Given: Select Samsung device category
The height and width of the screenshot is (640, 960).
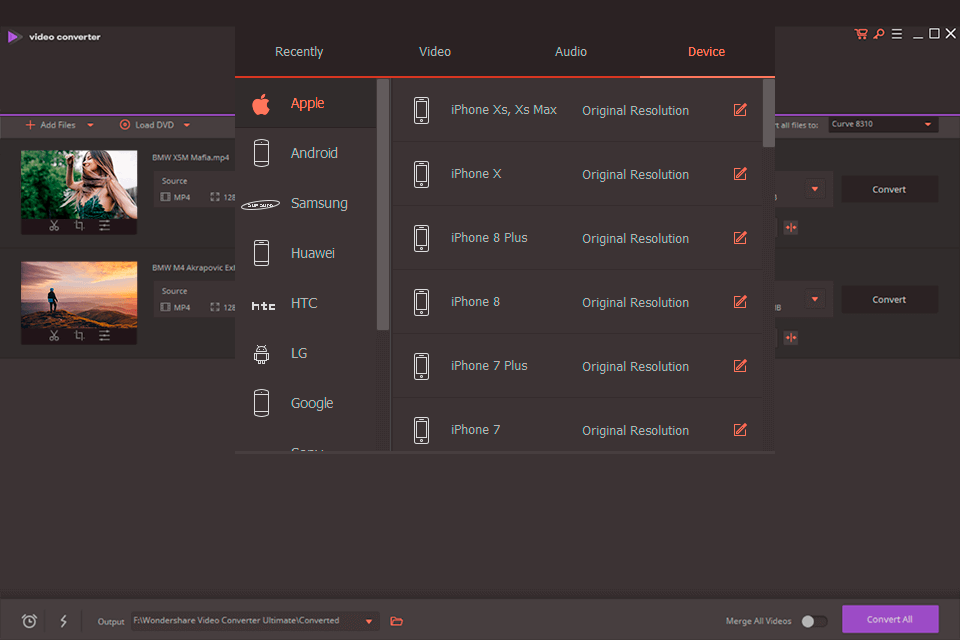Looking at the screenshot, I should pos(306,203).
